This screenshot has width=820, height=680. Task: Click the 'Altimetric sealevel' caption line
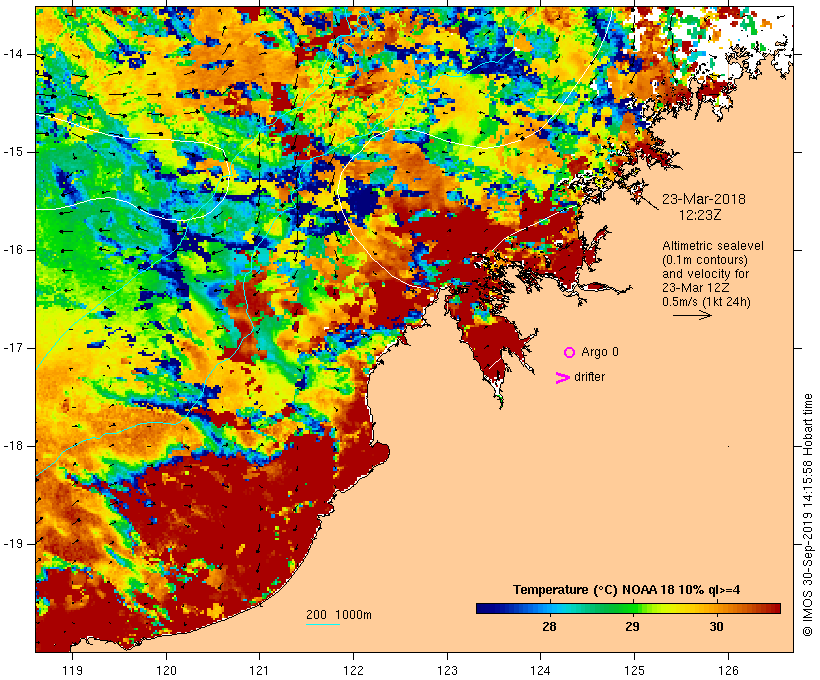tap(713, 246)
